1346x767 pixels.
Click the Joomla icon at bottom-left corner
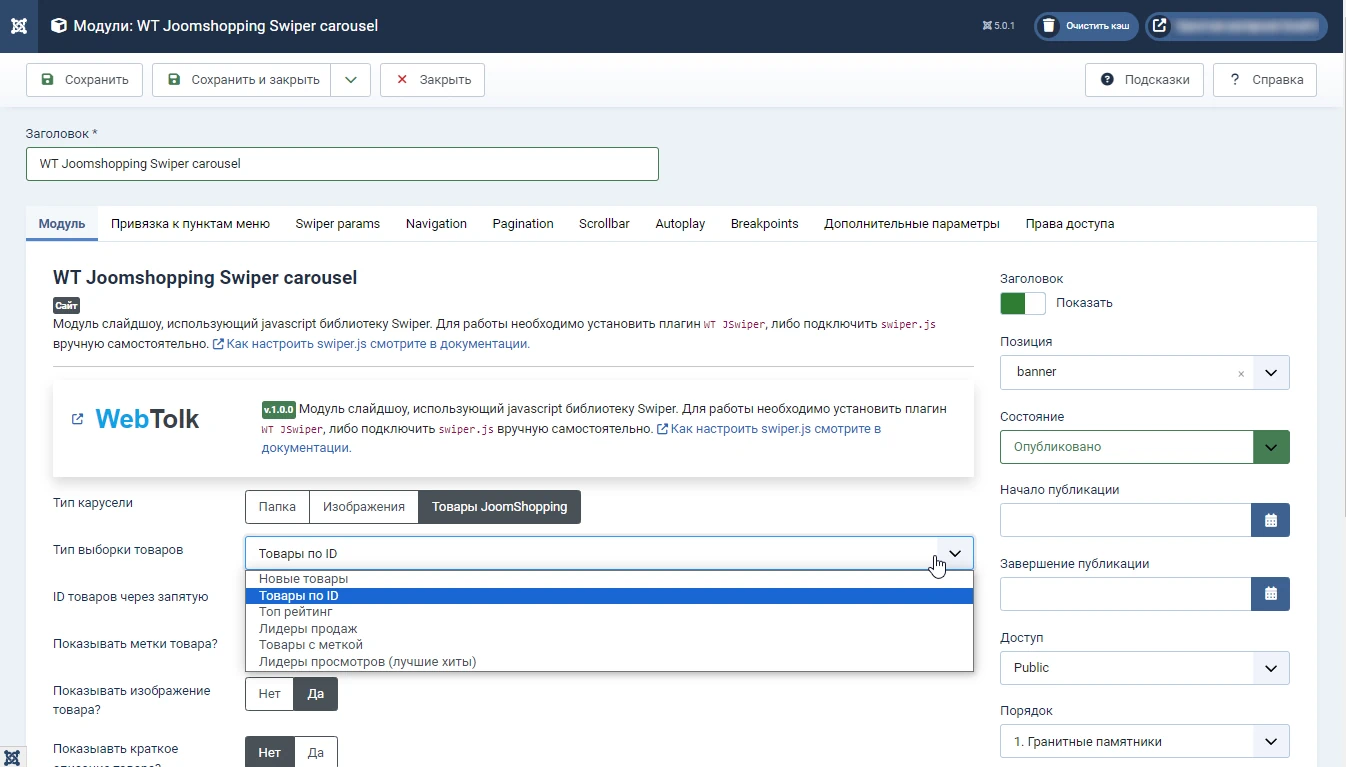coord(13,756)
